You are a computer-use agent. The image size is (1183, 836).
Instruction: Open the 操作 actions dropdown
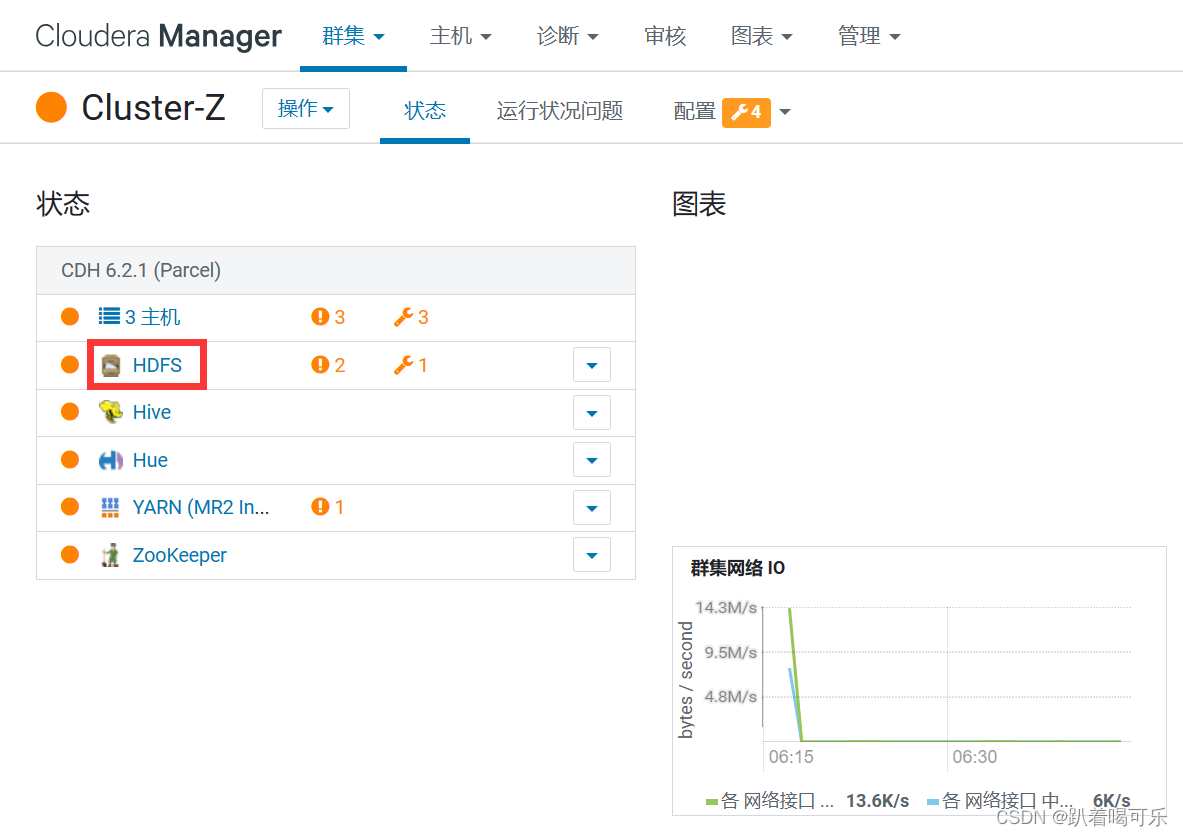click(306, 109)
